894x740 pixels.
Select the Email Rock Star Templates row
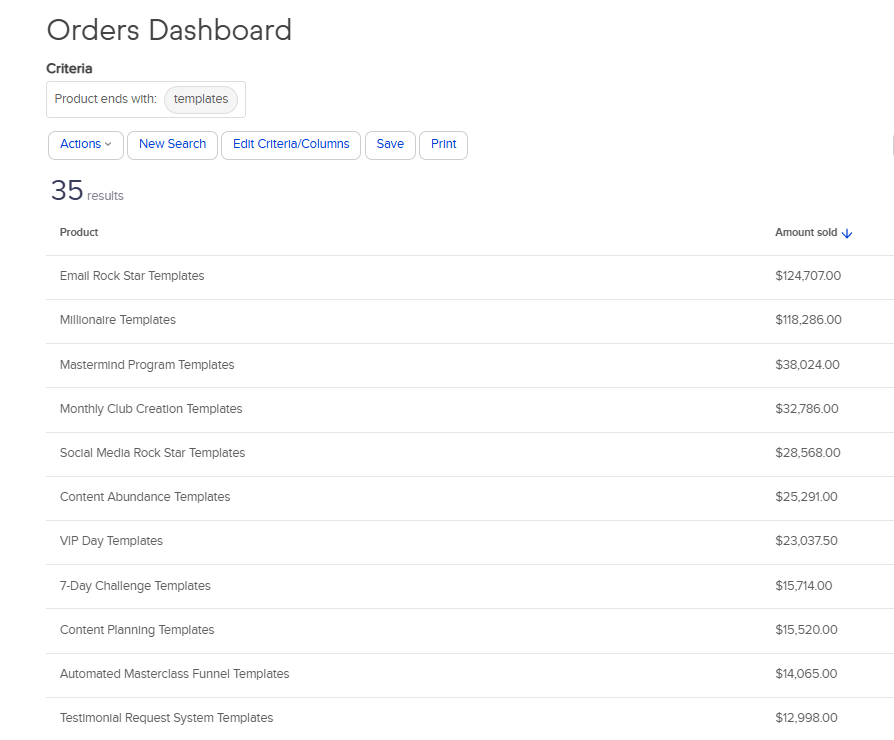click(x=132, y=276)
